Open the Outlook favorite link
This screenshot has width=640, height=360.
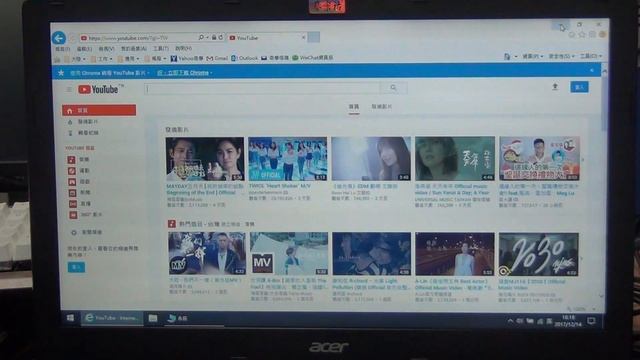pyautogui.click(x=244, y=58)
